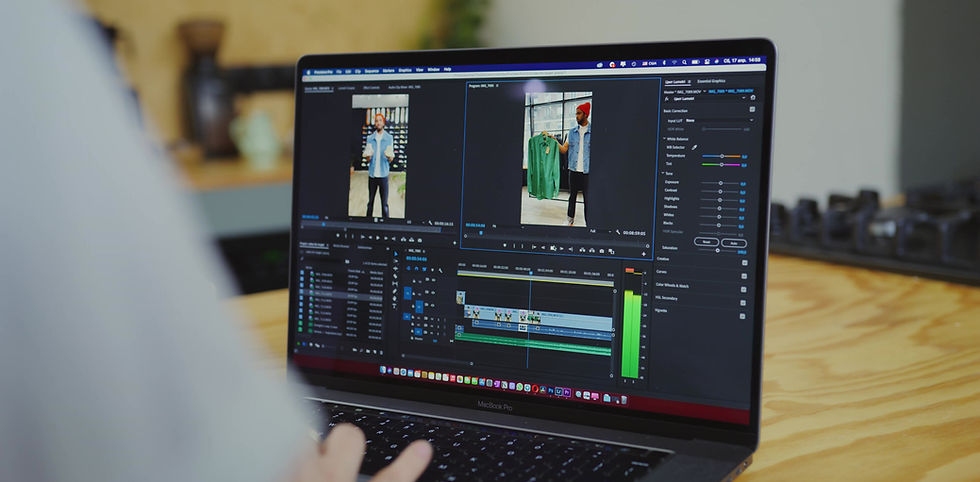Select the Pen tool
The width and height of the screenshot is (980, 482).
coord(395,291)
